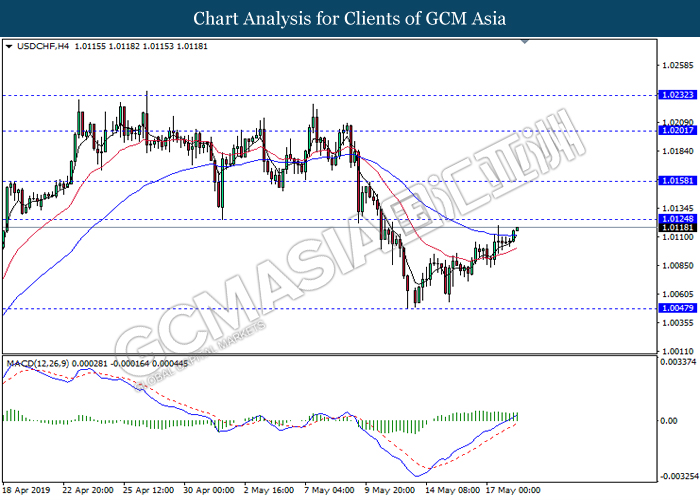Click the 1.00605 axis price value
Viewport: 700px width, 500px height.
pyautogui.click(x=678, y=294)
